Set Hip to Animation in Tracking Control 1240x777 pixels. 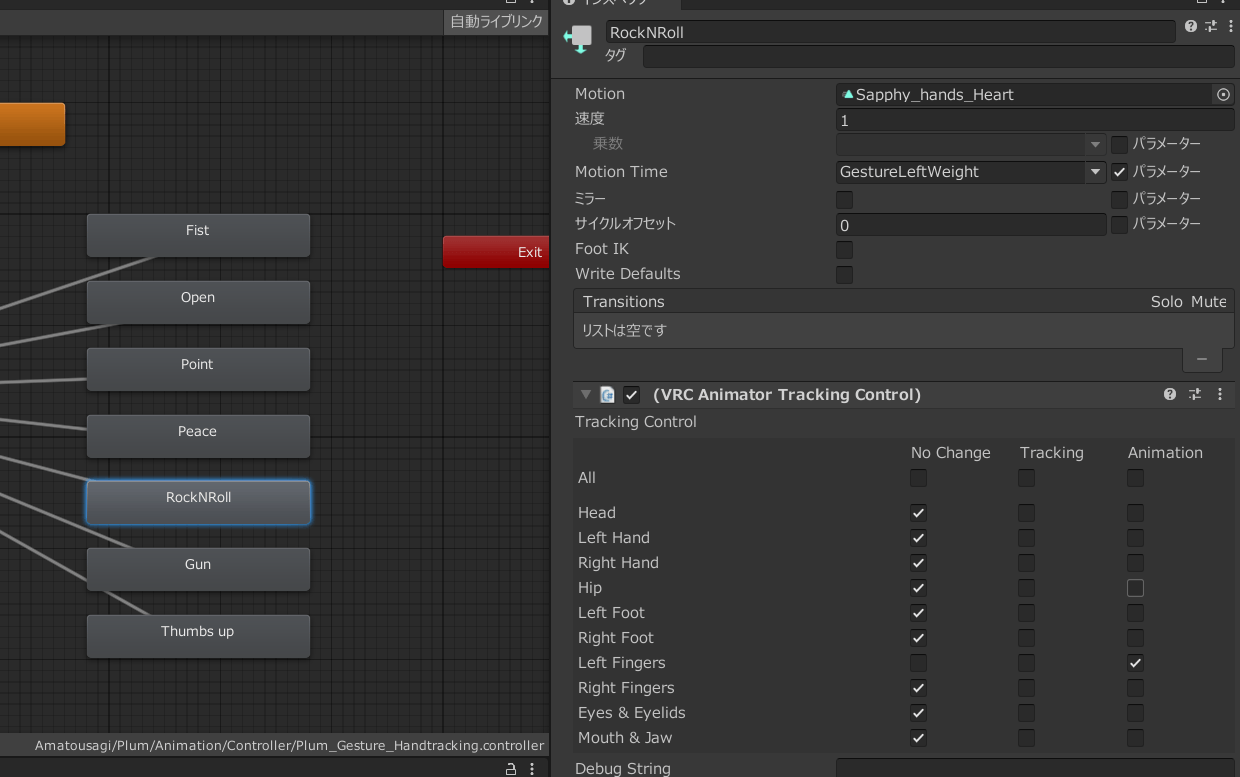[x=1135, y=588]
